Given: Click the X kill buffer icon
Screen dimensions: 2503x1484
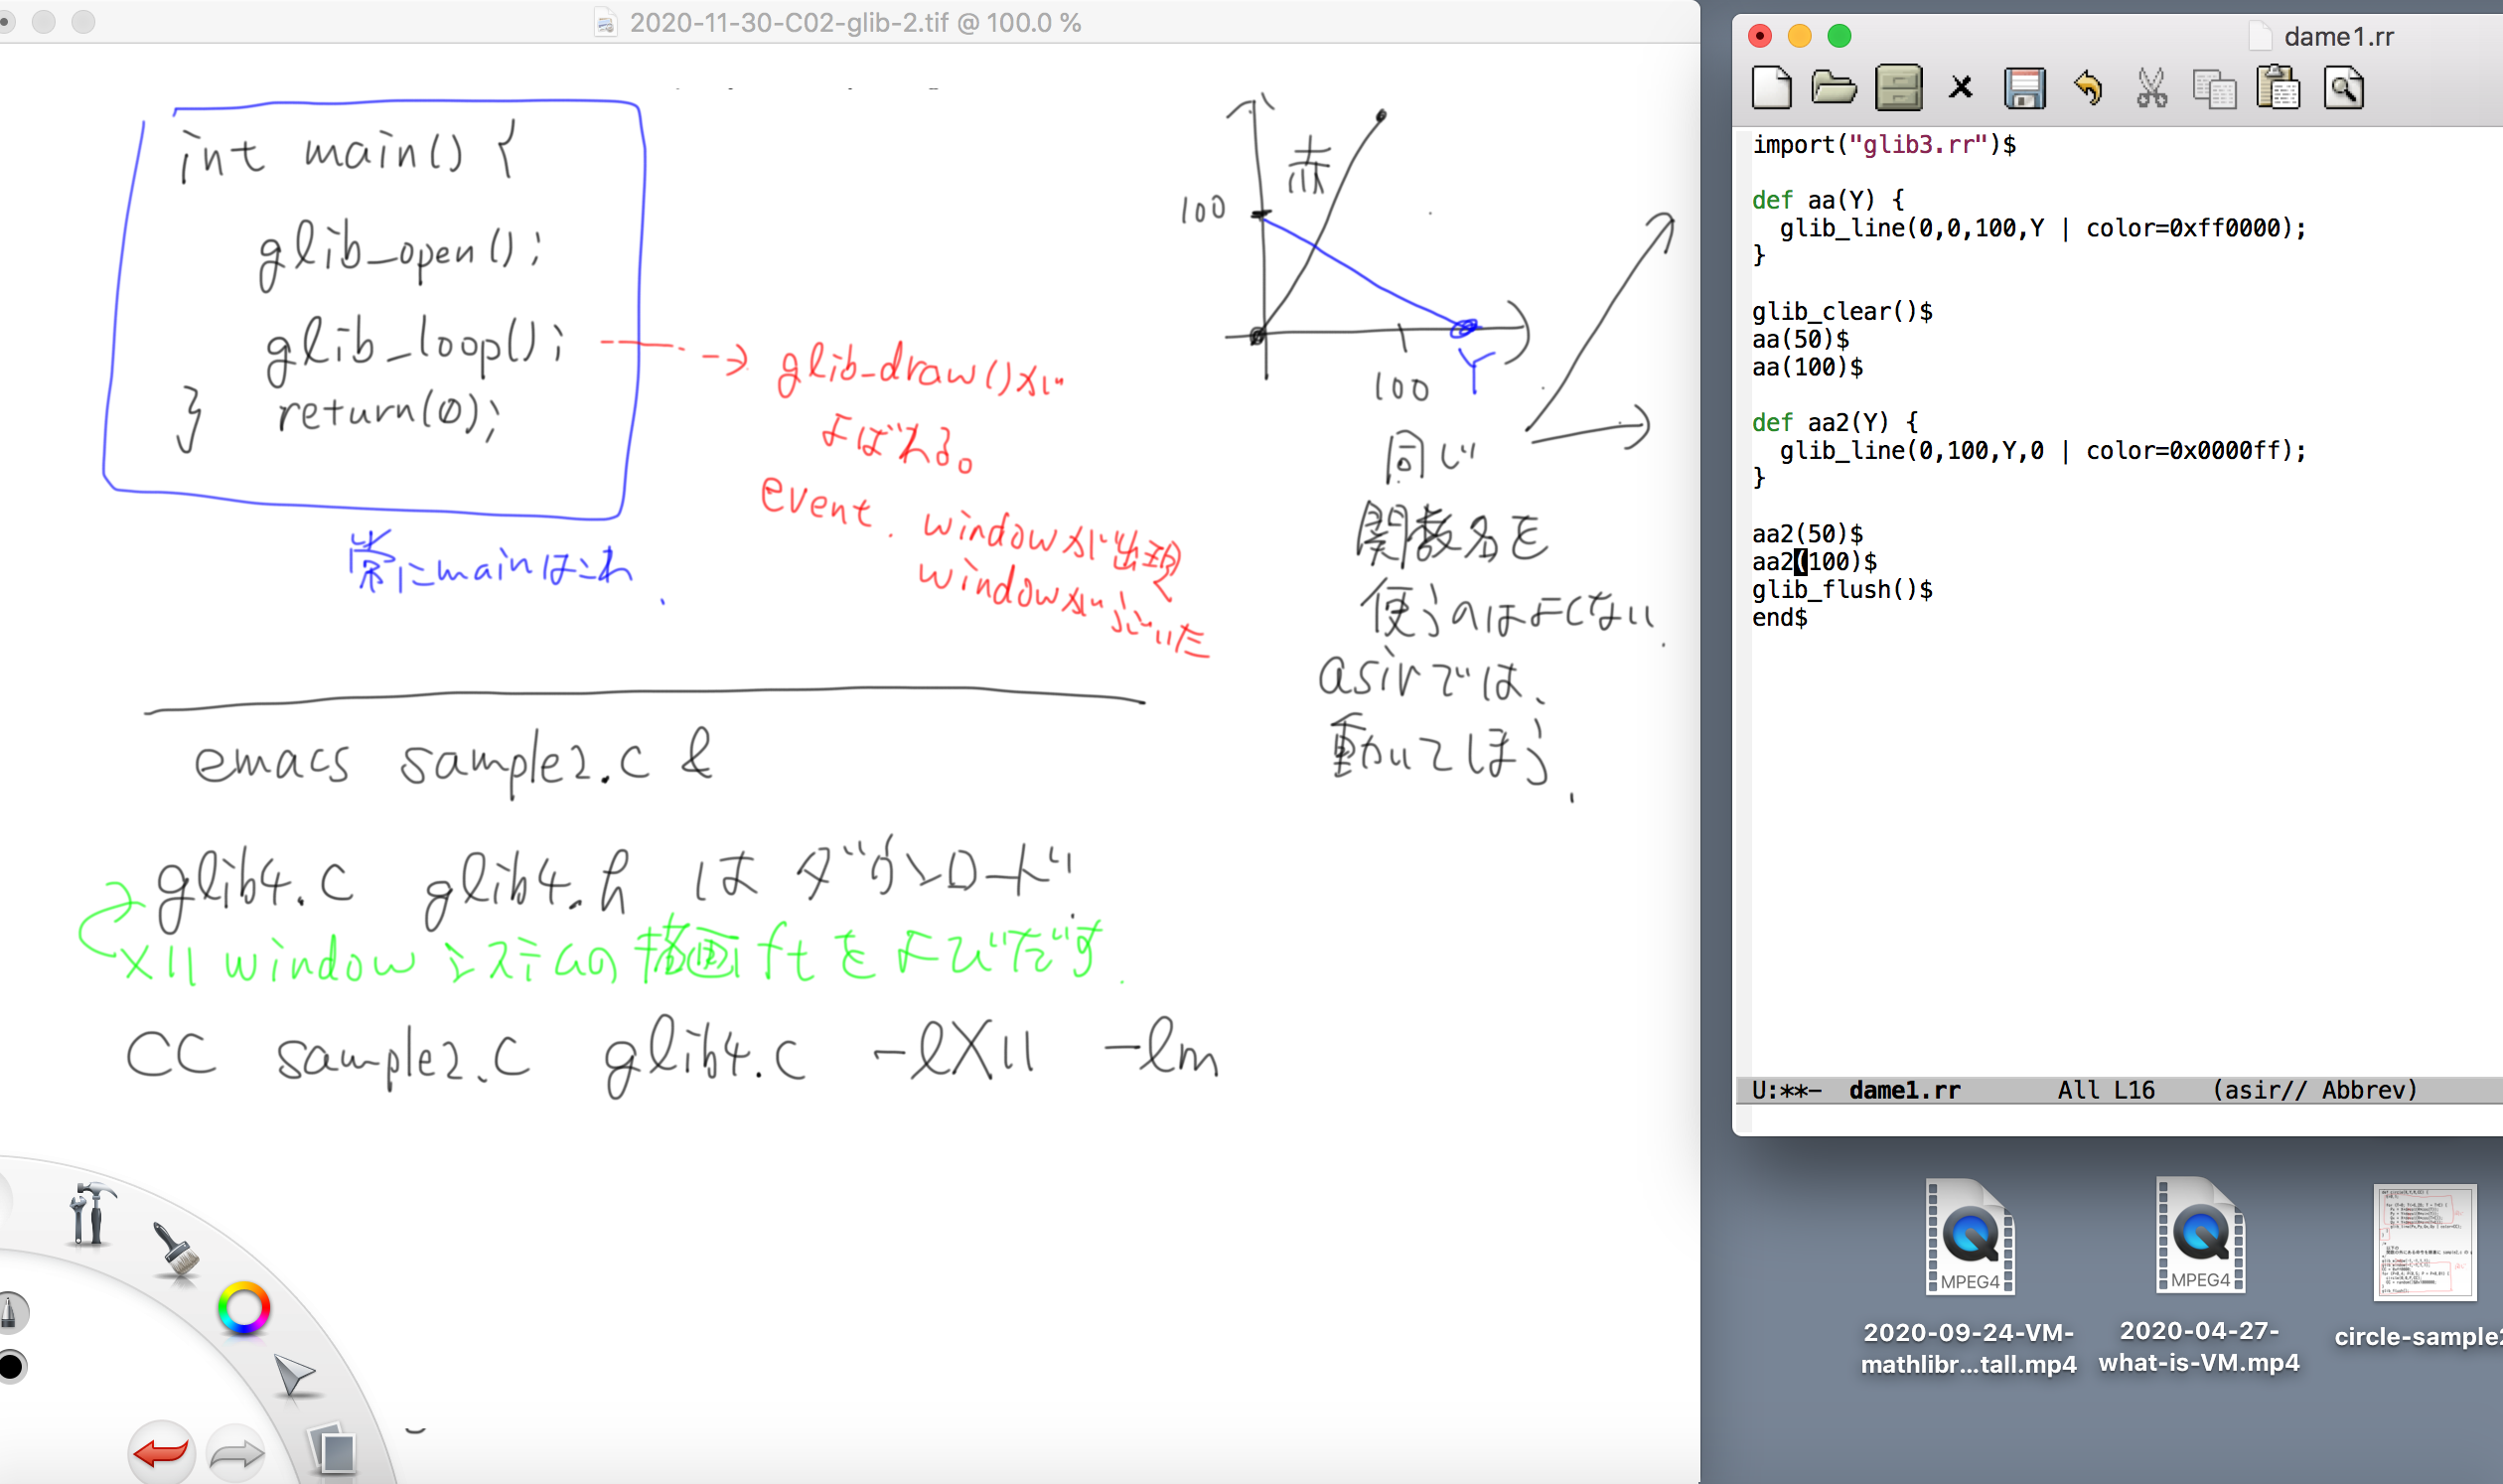Looking at the screenshot, I should pos(1961,88).
